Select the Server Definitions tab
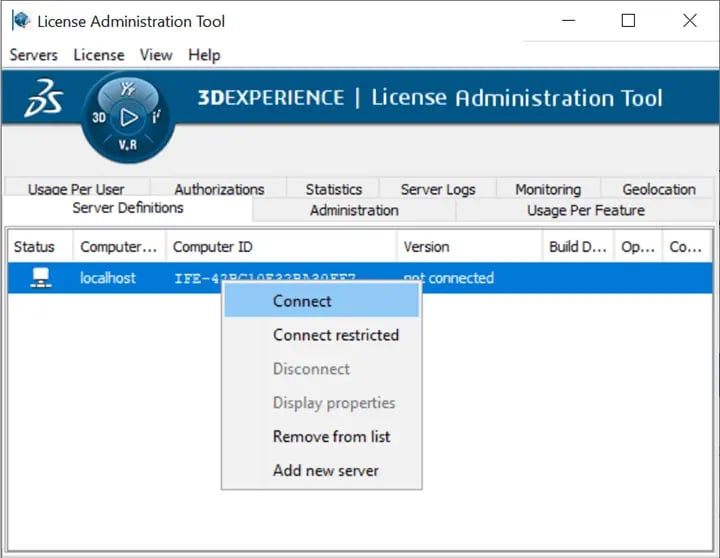Screen dimensions: 720x558 [x=128, y=208]
